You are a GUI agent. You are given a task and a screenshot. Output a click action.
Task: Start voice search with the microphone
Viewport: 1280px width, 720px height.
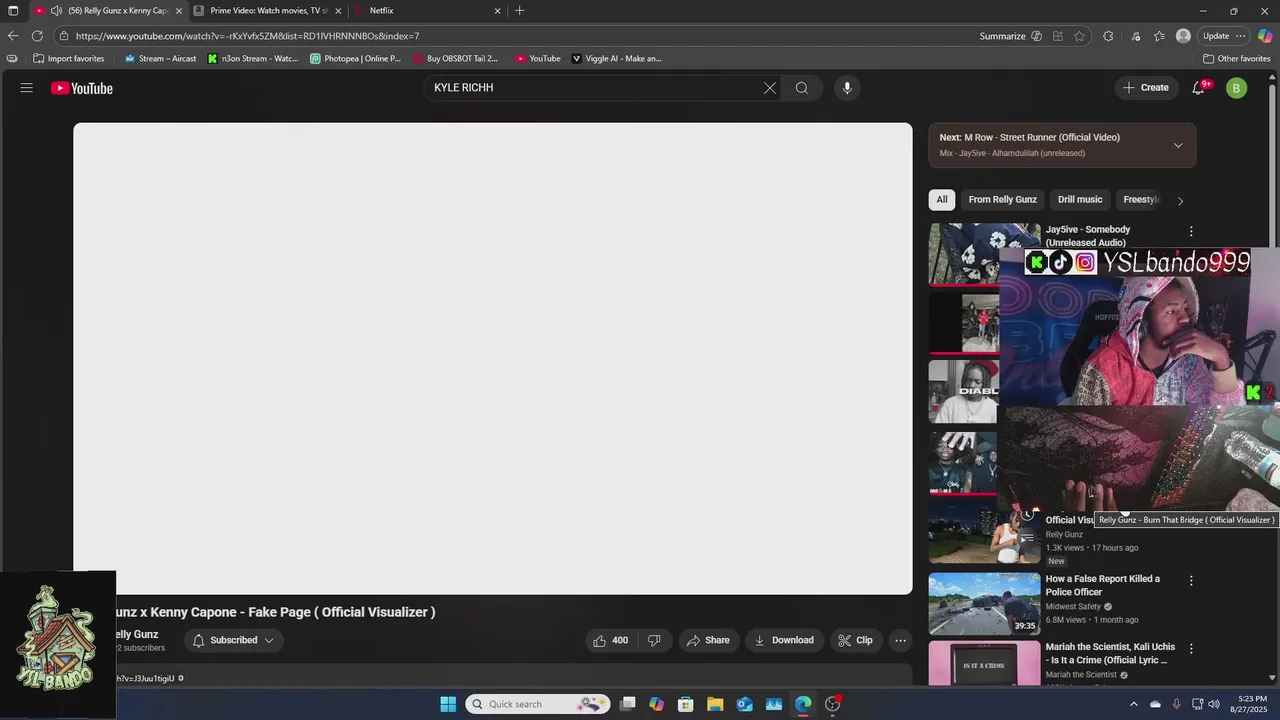(x=847, y=88)
